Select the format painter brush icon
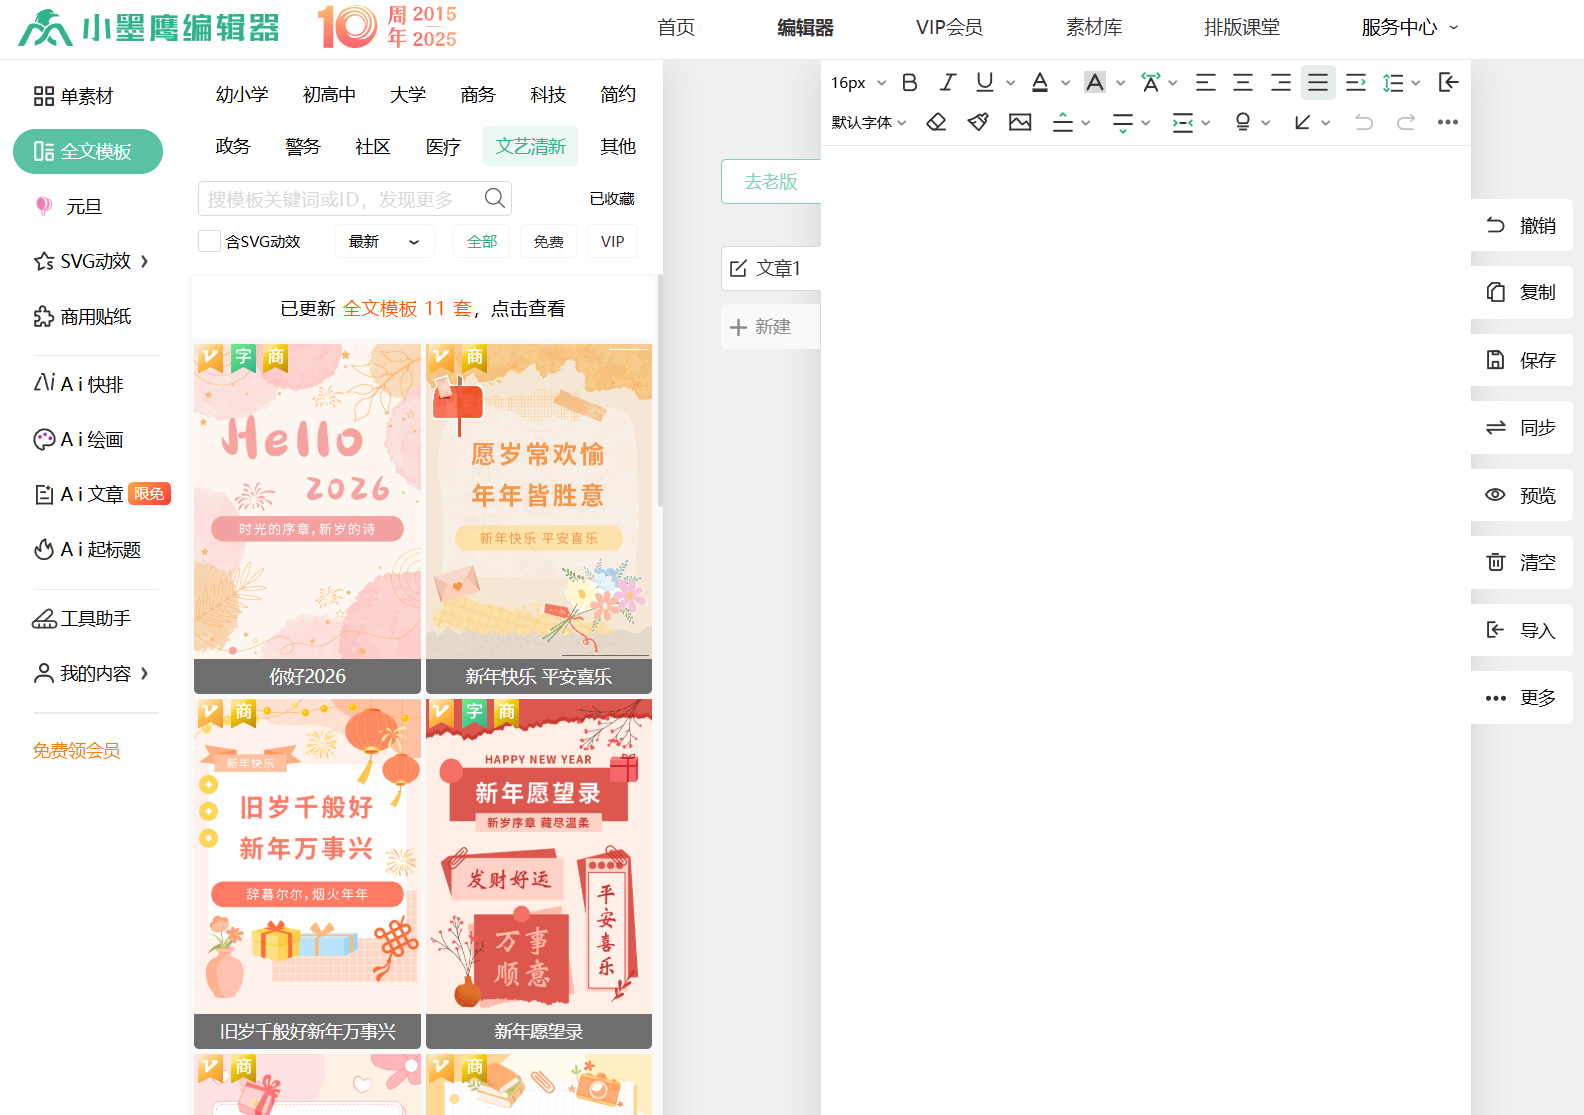This screenshot has height=1115, width=1584. pyautogui.click(x=978, y=122)
